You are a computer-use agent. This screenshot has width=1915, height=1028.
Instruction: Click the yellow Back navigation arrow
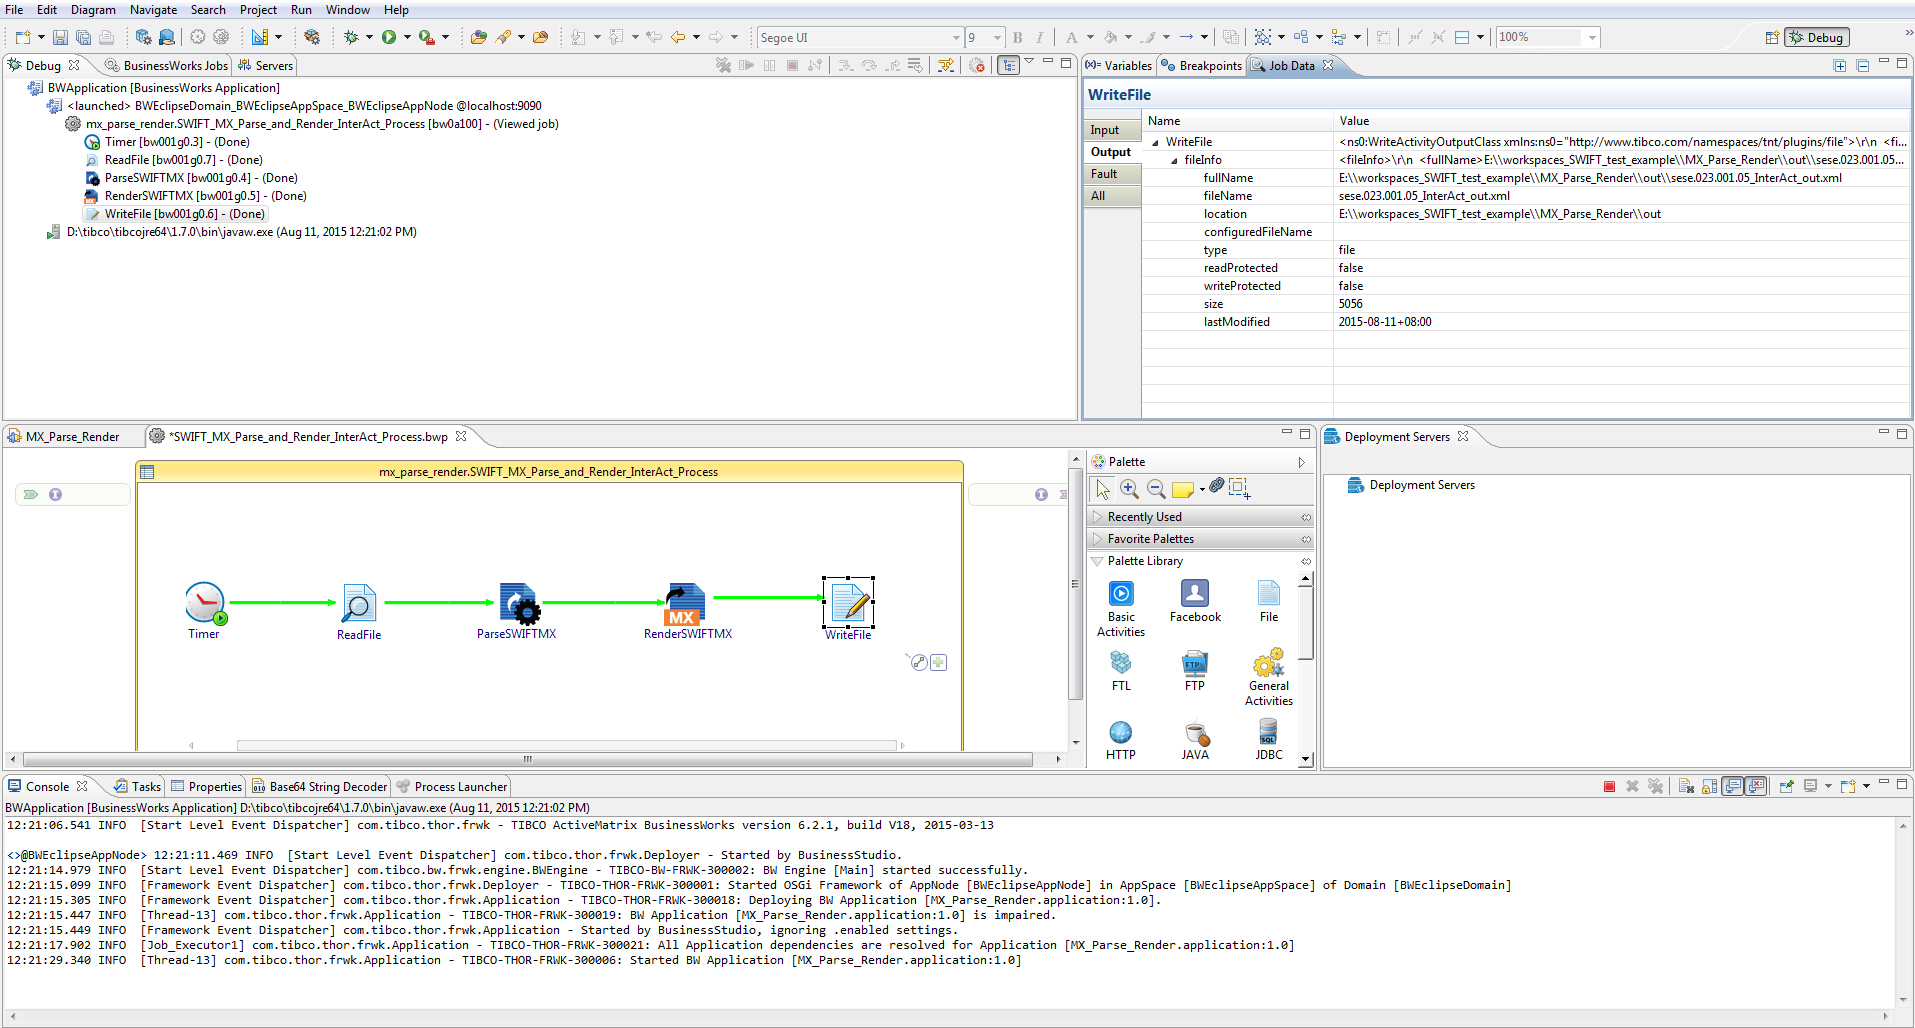pyautogui.click(x=678, y=37)
